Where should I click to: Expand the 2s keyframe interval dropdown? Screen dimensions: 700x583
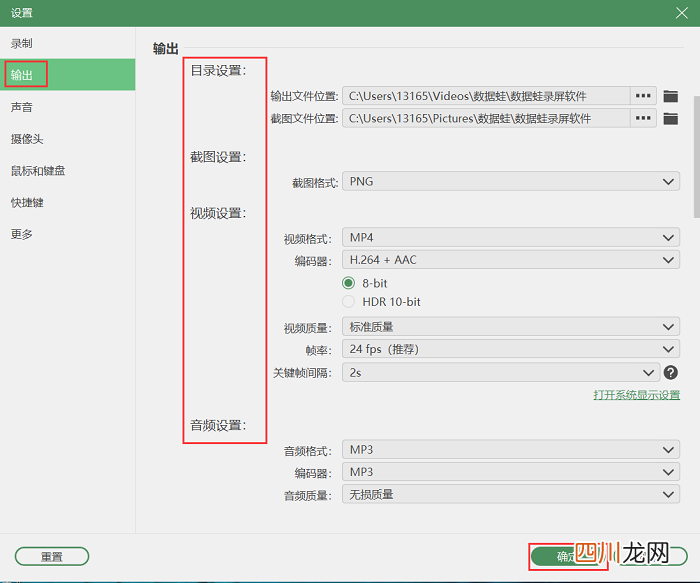(x=501, y=372)
